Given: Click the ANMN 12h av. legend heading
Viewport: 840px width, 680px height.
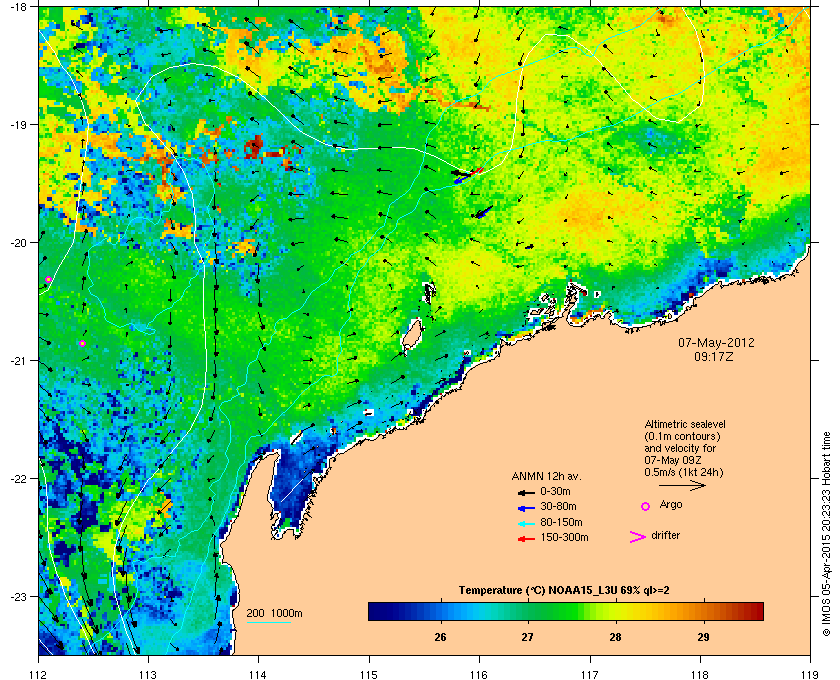Looking at the screenshot, I should [x=546, y=476].
